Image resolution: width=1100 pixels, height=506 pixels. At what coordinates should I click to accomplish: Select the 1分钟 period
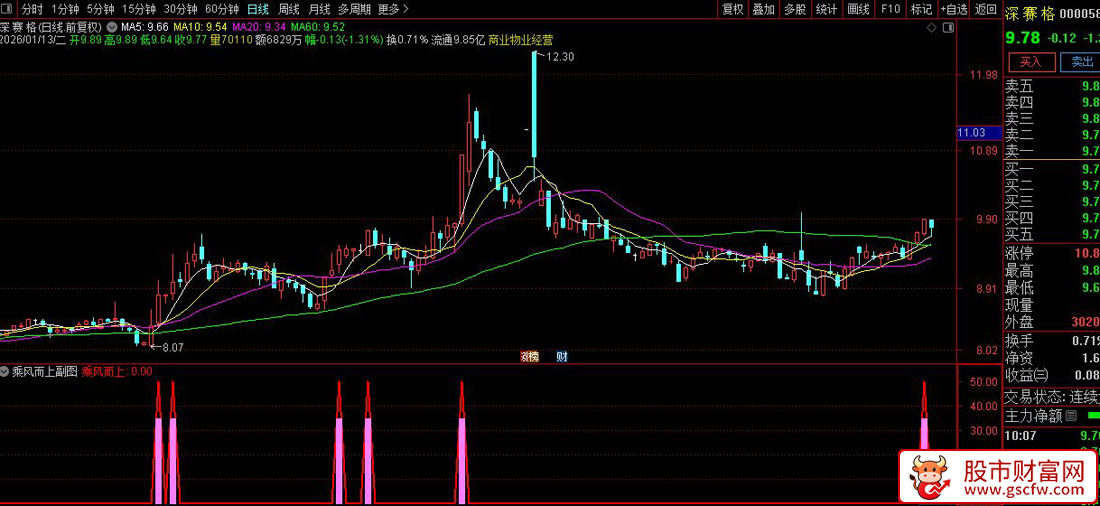click(65, 9)
